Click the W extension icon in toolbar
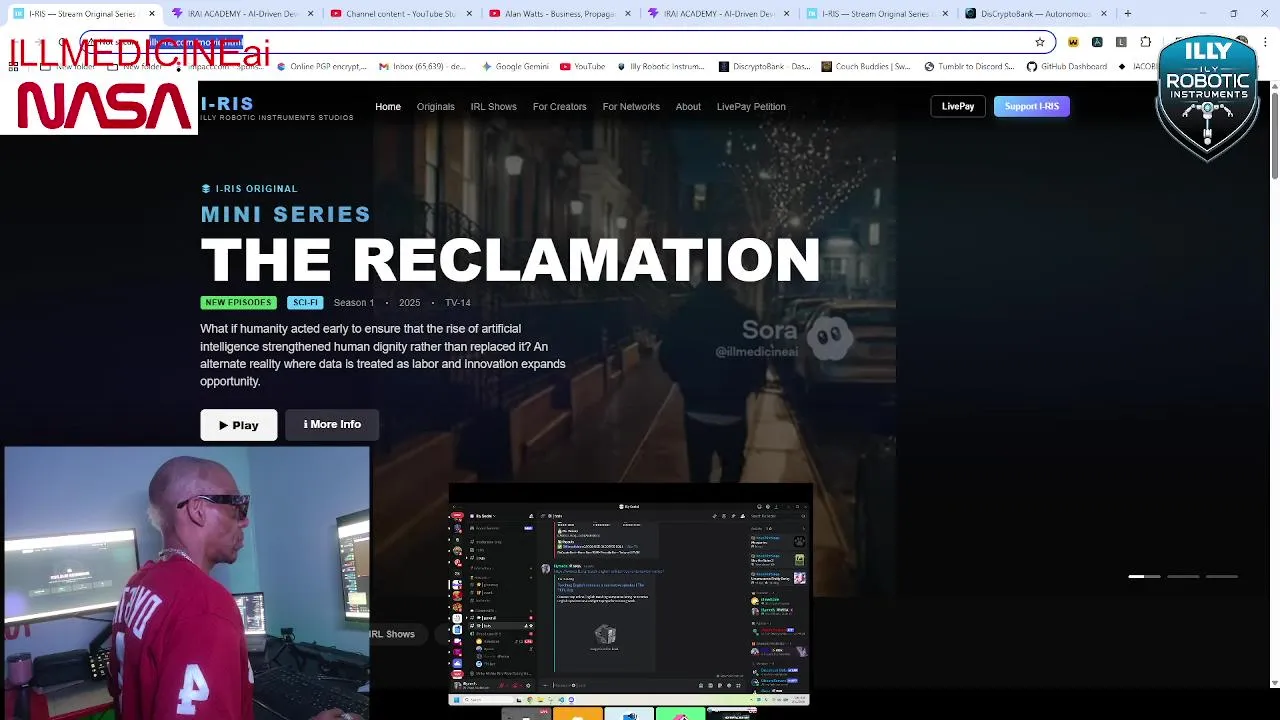1280x720 pixels. 1073,42
